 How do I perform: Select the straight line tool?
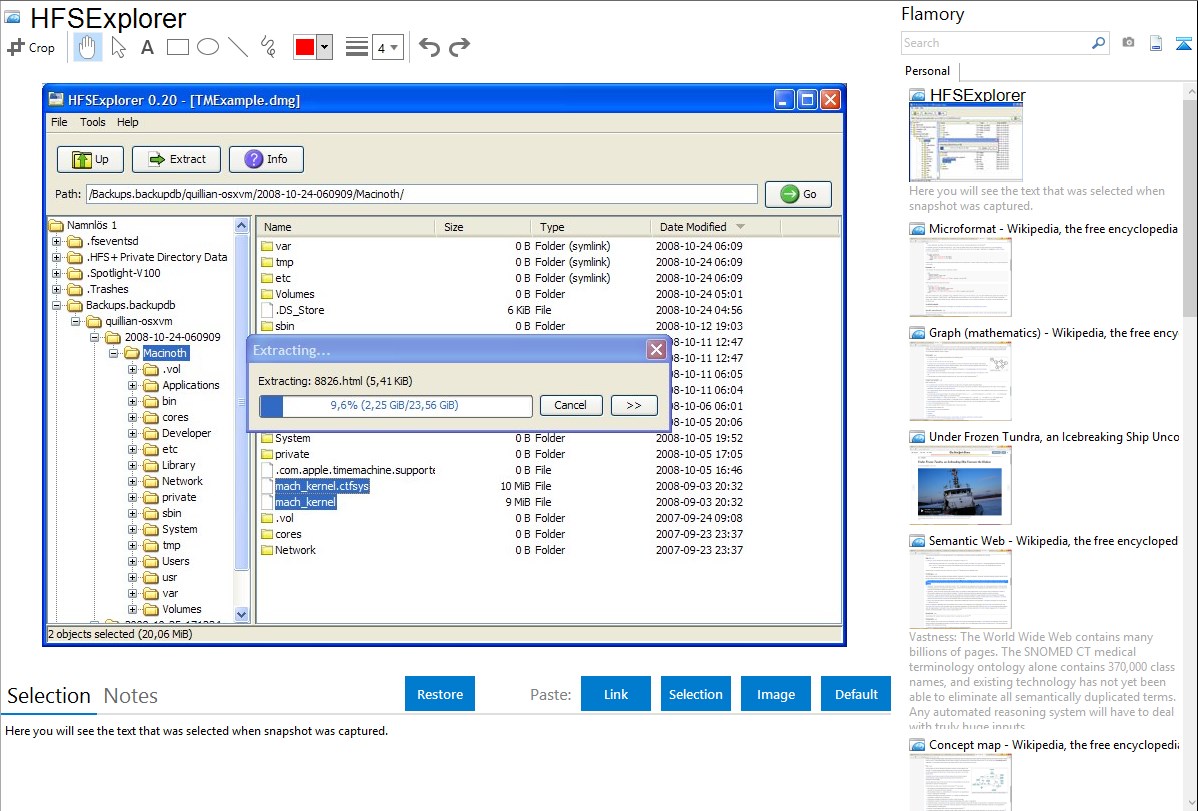(x=238, y=47)
